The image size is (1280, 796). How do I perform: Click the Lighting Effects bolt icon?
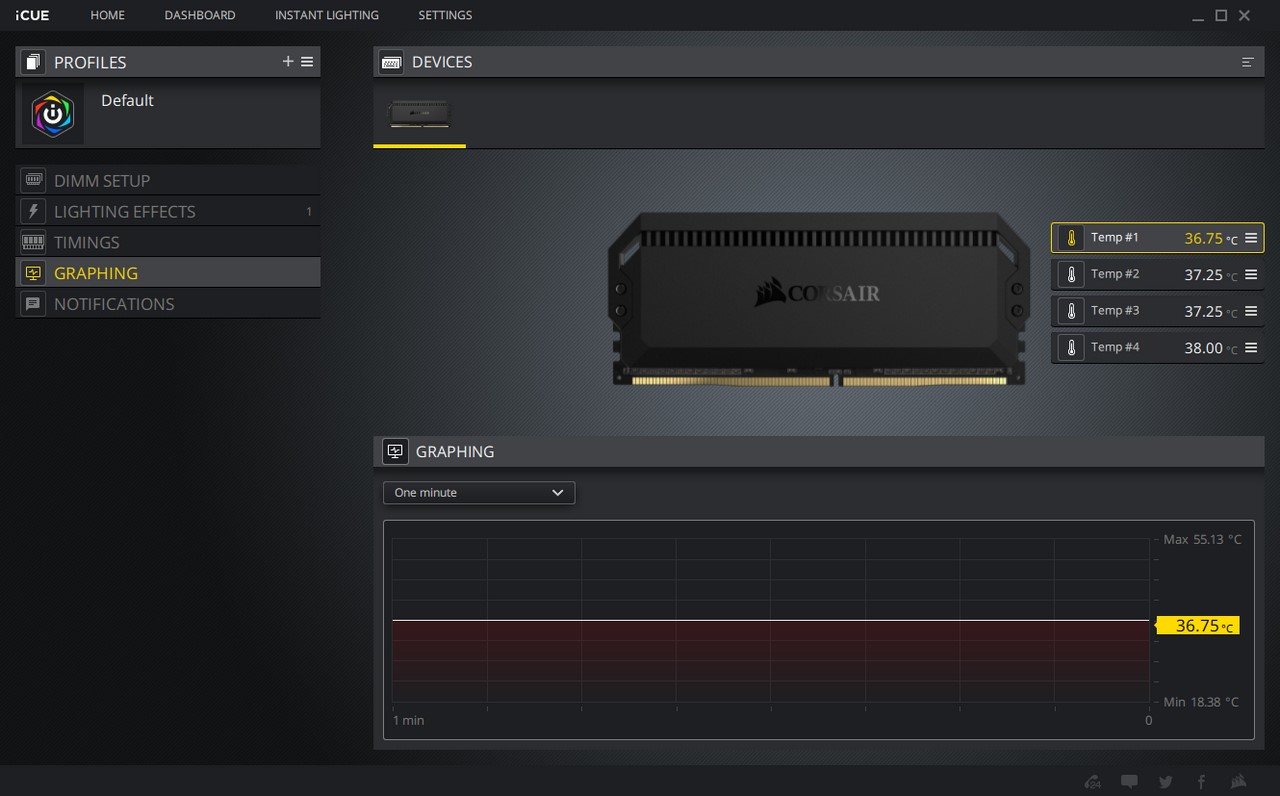pyautogui.click(x=33, y=212)
